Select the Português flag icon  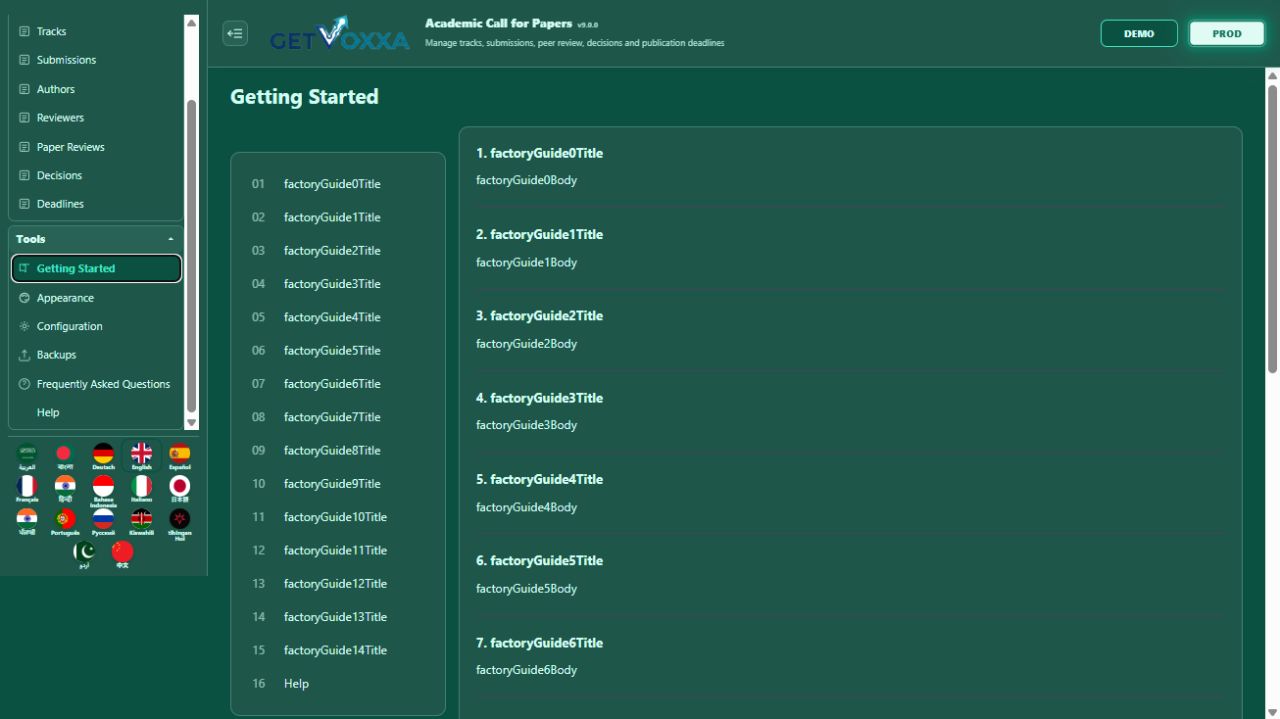click(65, 522)
